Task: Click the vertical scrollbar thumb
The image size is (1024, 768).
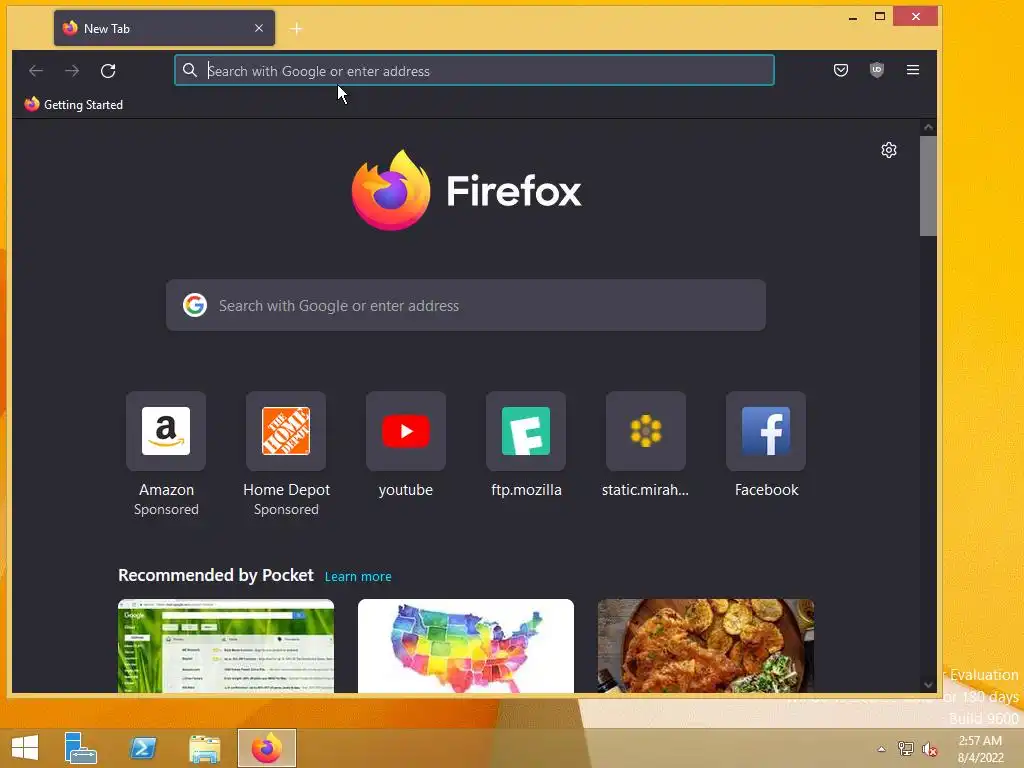Action: [928, 186]
